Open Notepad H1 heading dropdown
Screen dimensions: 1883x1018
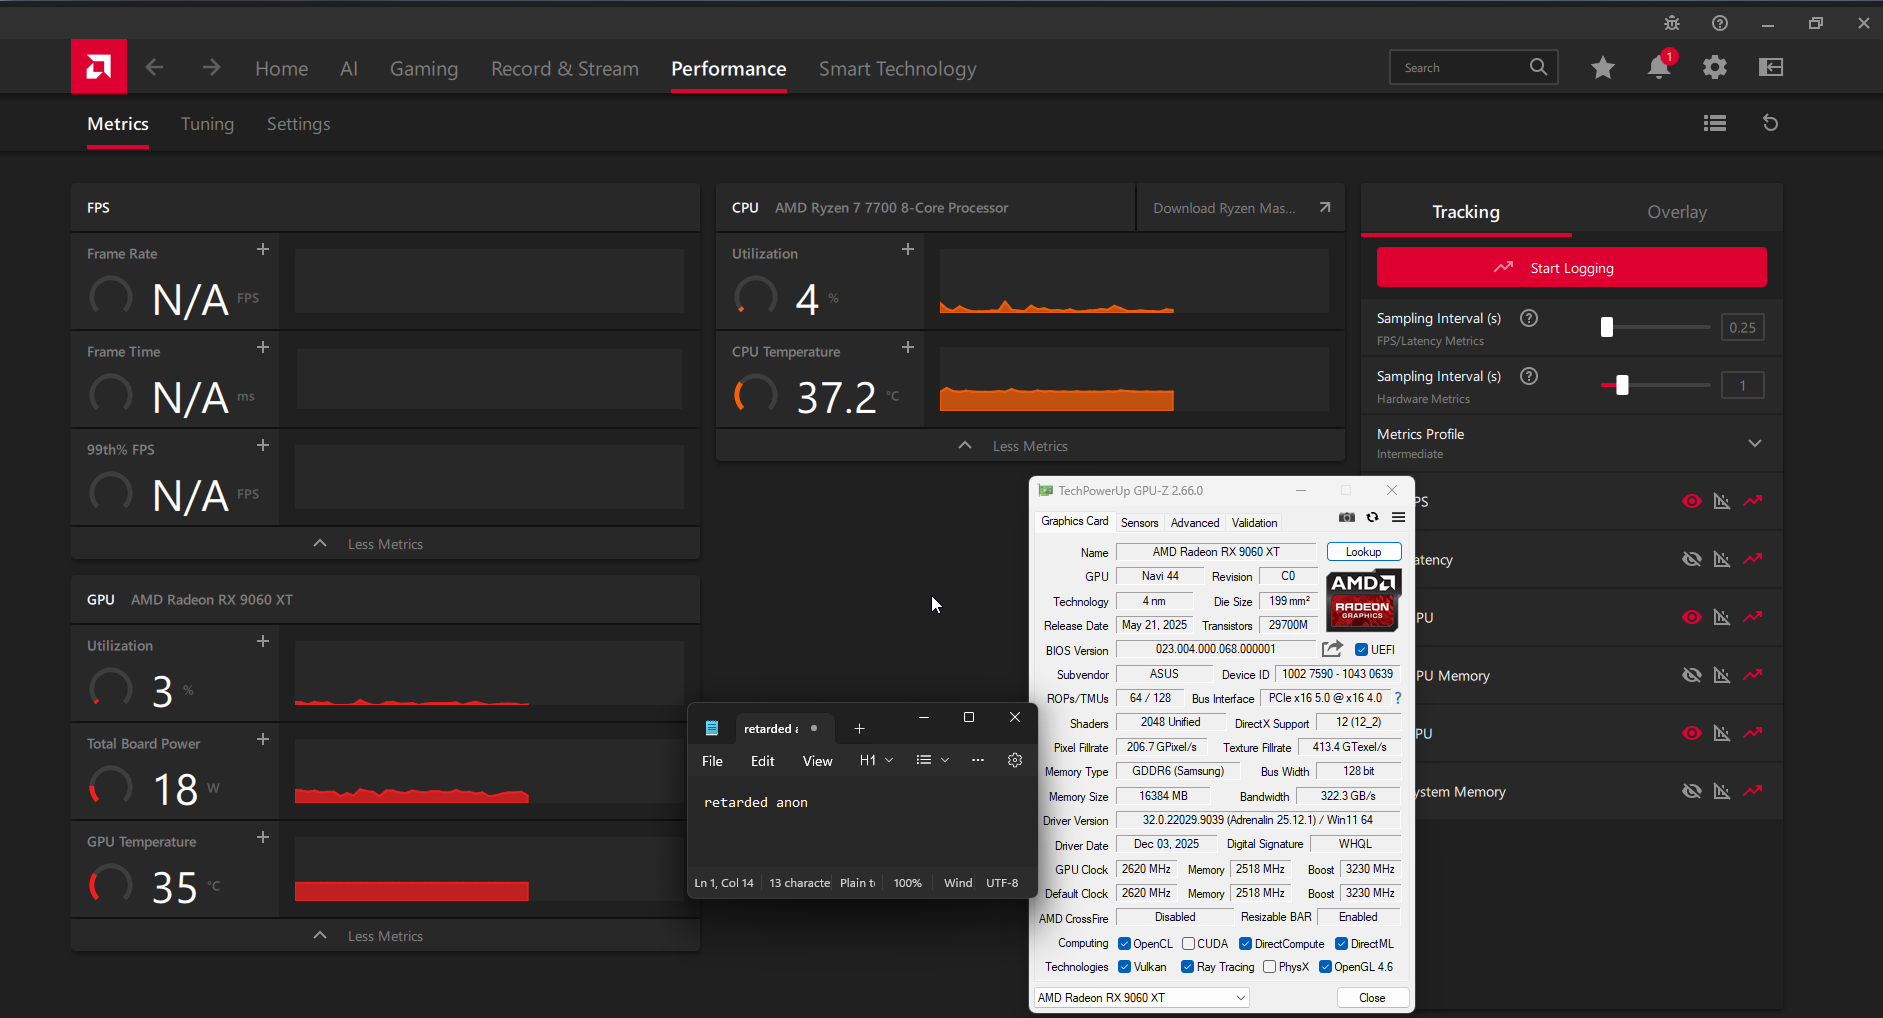click(x=876, y=760)
